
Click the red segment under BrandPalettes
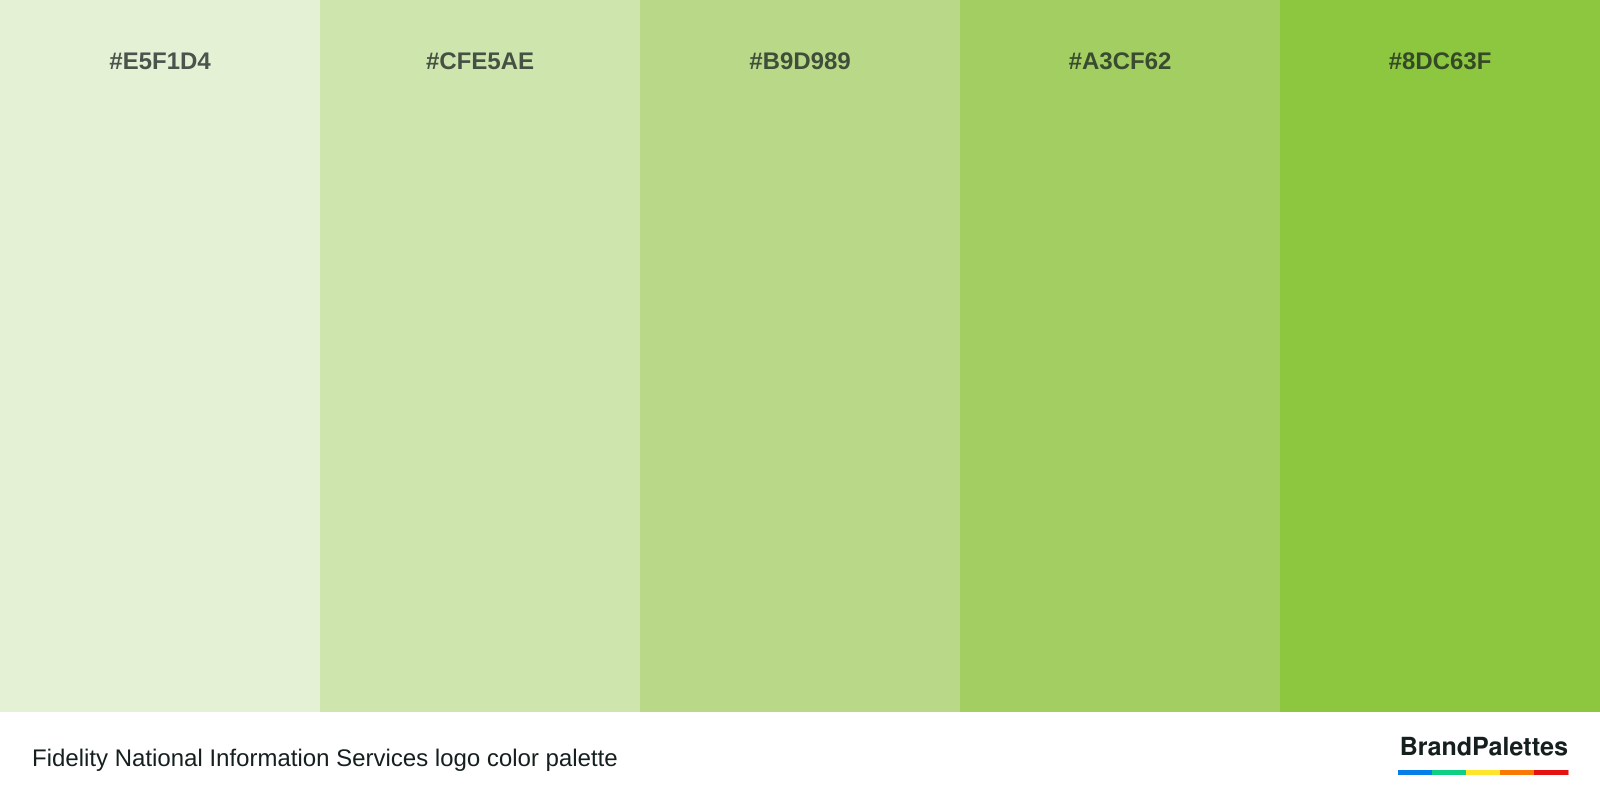tap(1551, 772)
